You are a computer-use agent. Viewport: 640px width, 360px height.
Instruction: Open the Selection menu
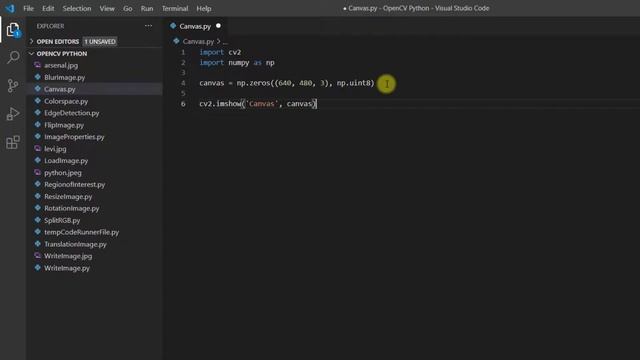point(77,8)
